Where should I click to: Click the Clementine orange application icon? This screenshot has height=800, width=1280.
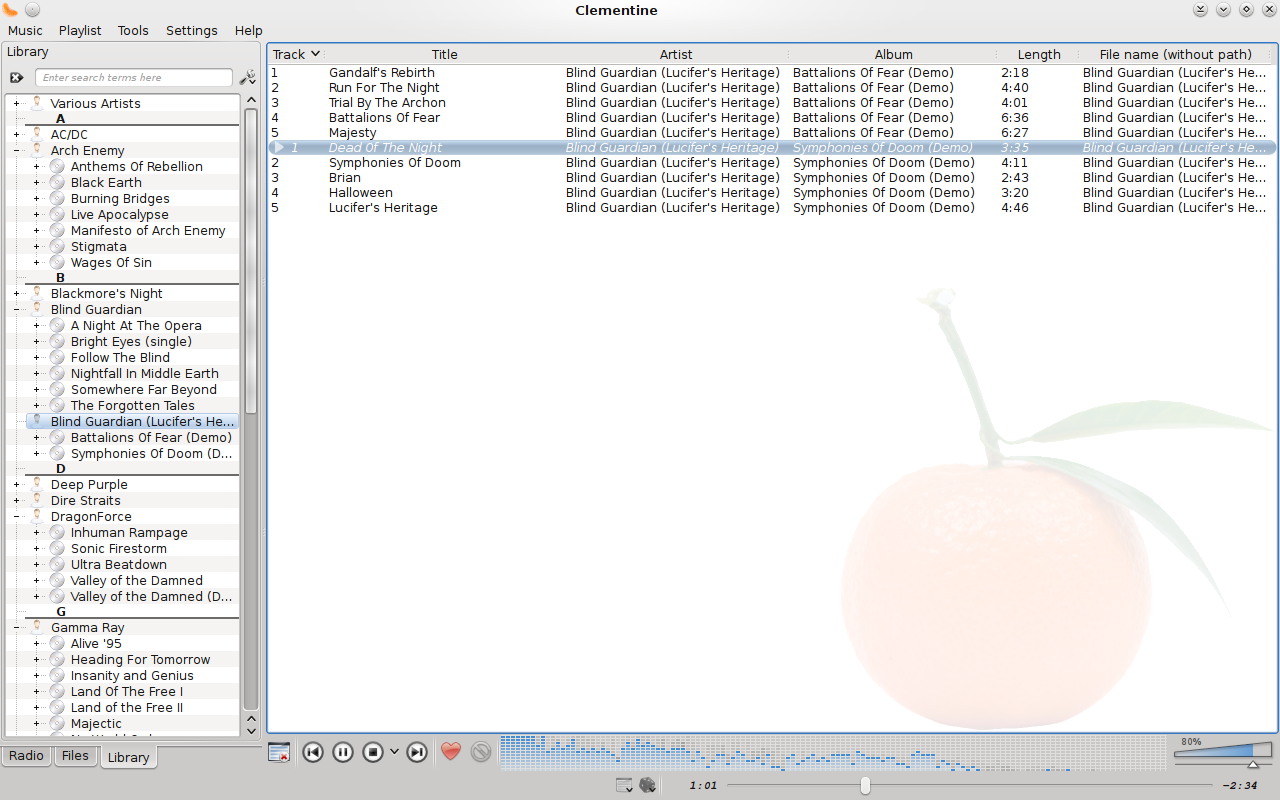(x=10, y=10)
